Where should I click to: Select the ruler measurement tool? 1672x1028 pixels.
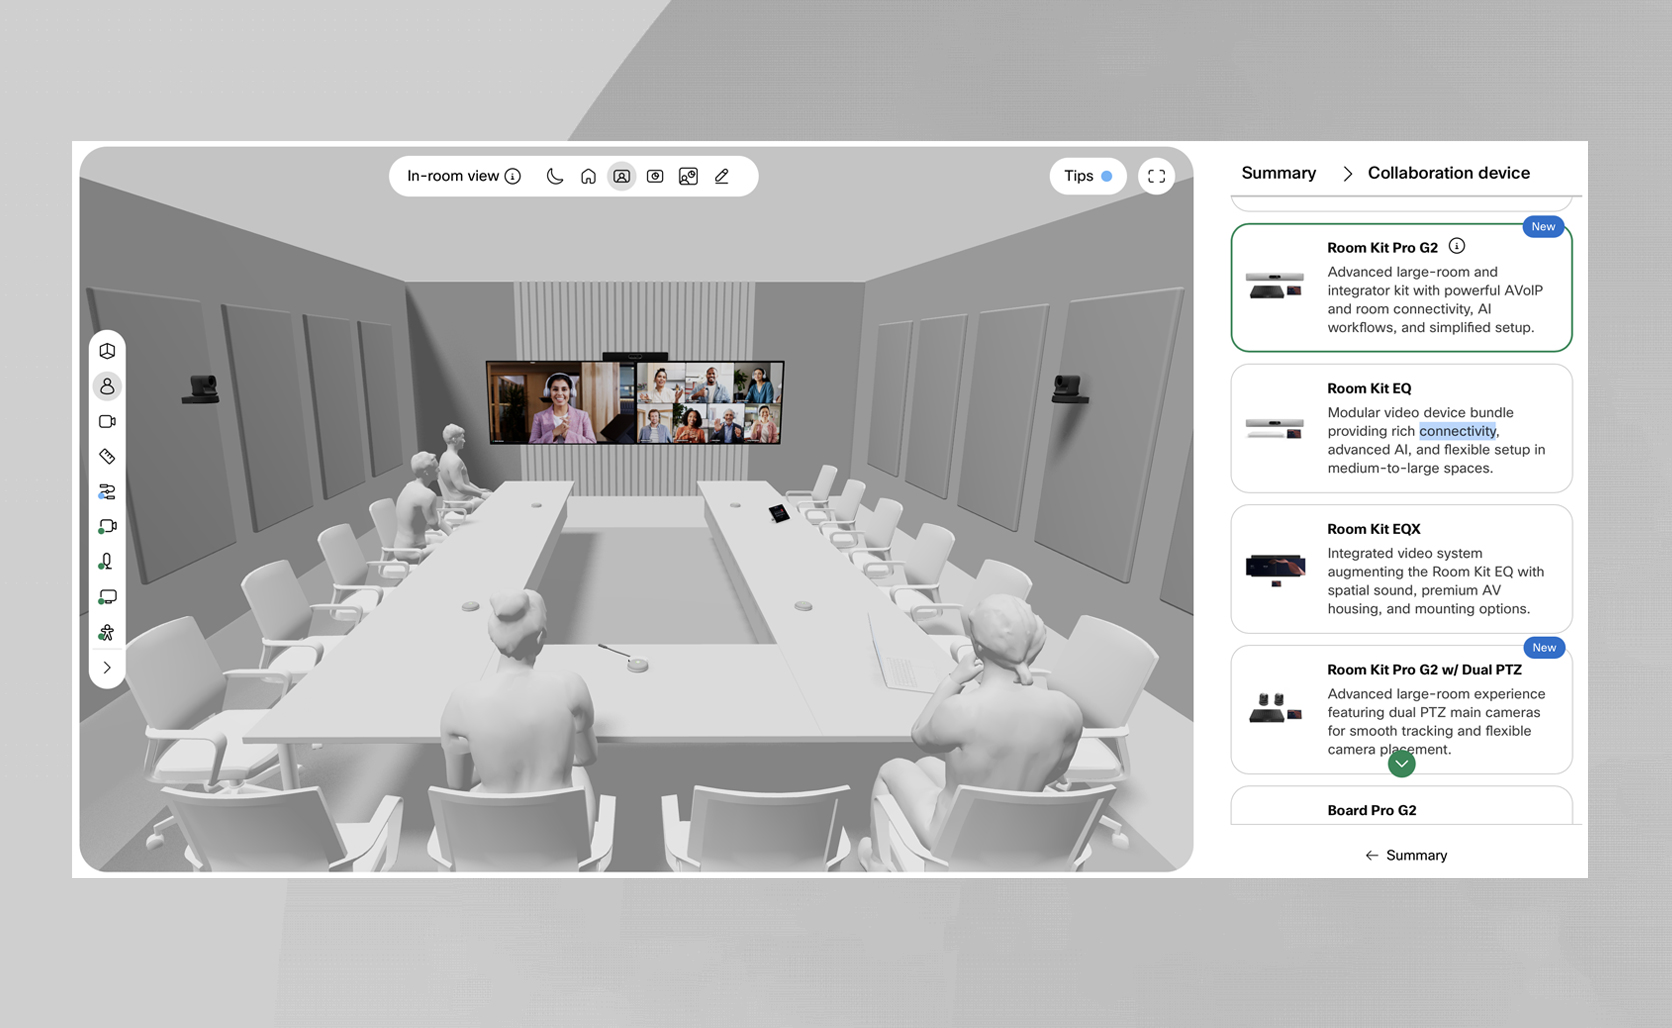107,457
